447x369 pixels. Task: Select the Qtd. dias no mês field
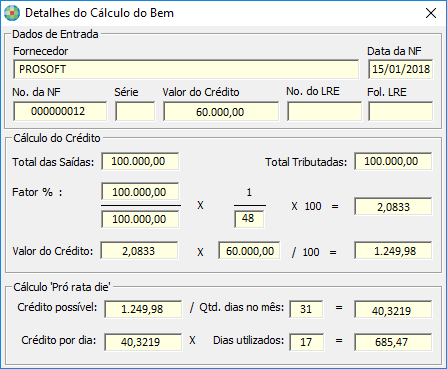click(306, 309)
